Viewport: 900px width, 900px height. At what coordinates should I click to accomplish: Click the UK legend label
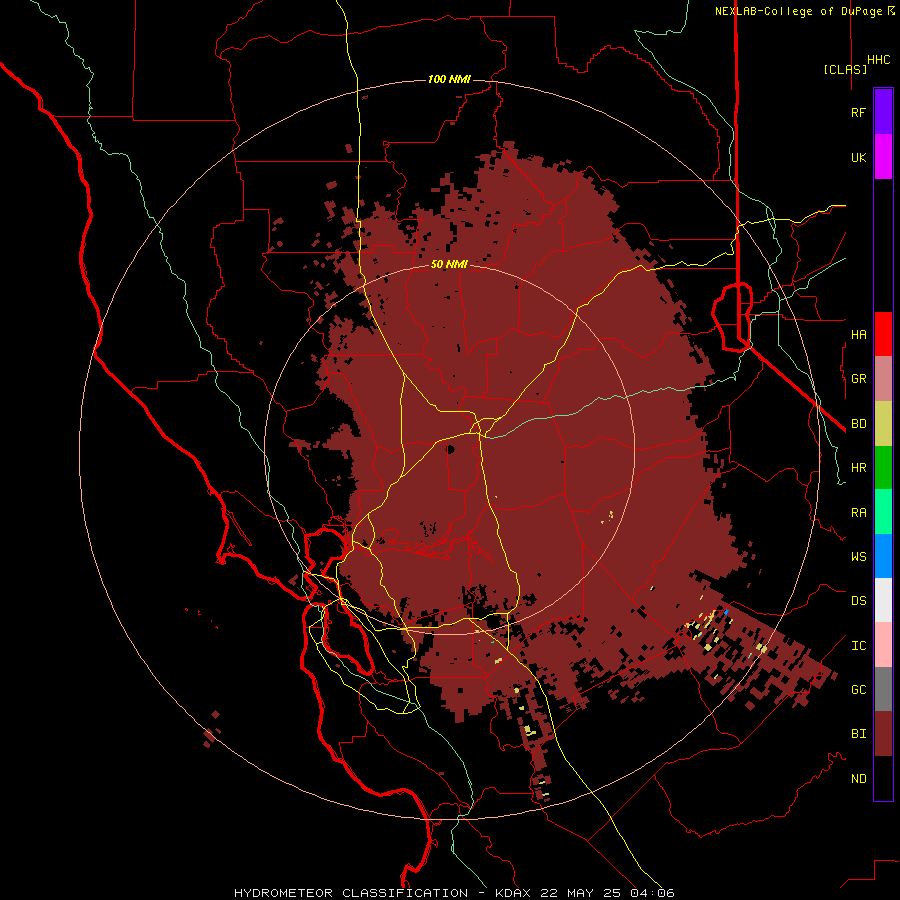(858, 157)
